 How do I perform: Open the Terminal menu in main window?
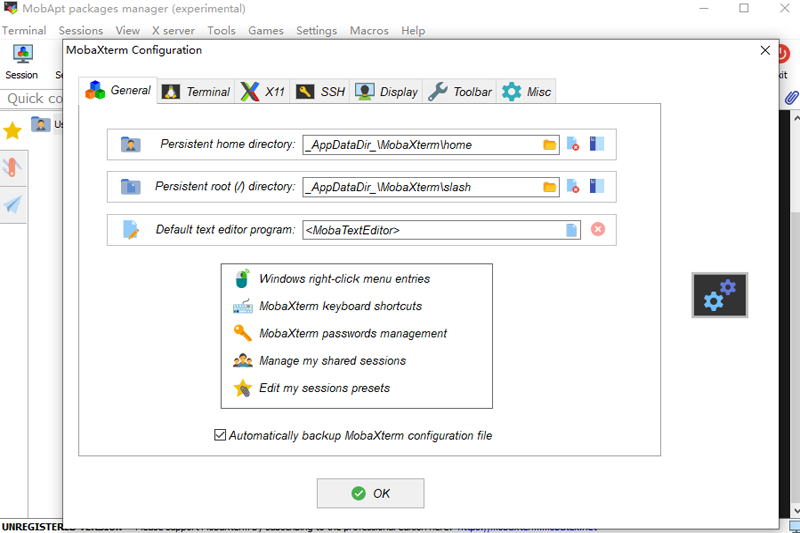coord(24,31)
